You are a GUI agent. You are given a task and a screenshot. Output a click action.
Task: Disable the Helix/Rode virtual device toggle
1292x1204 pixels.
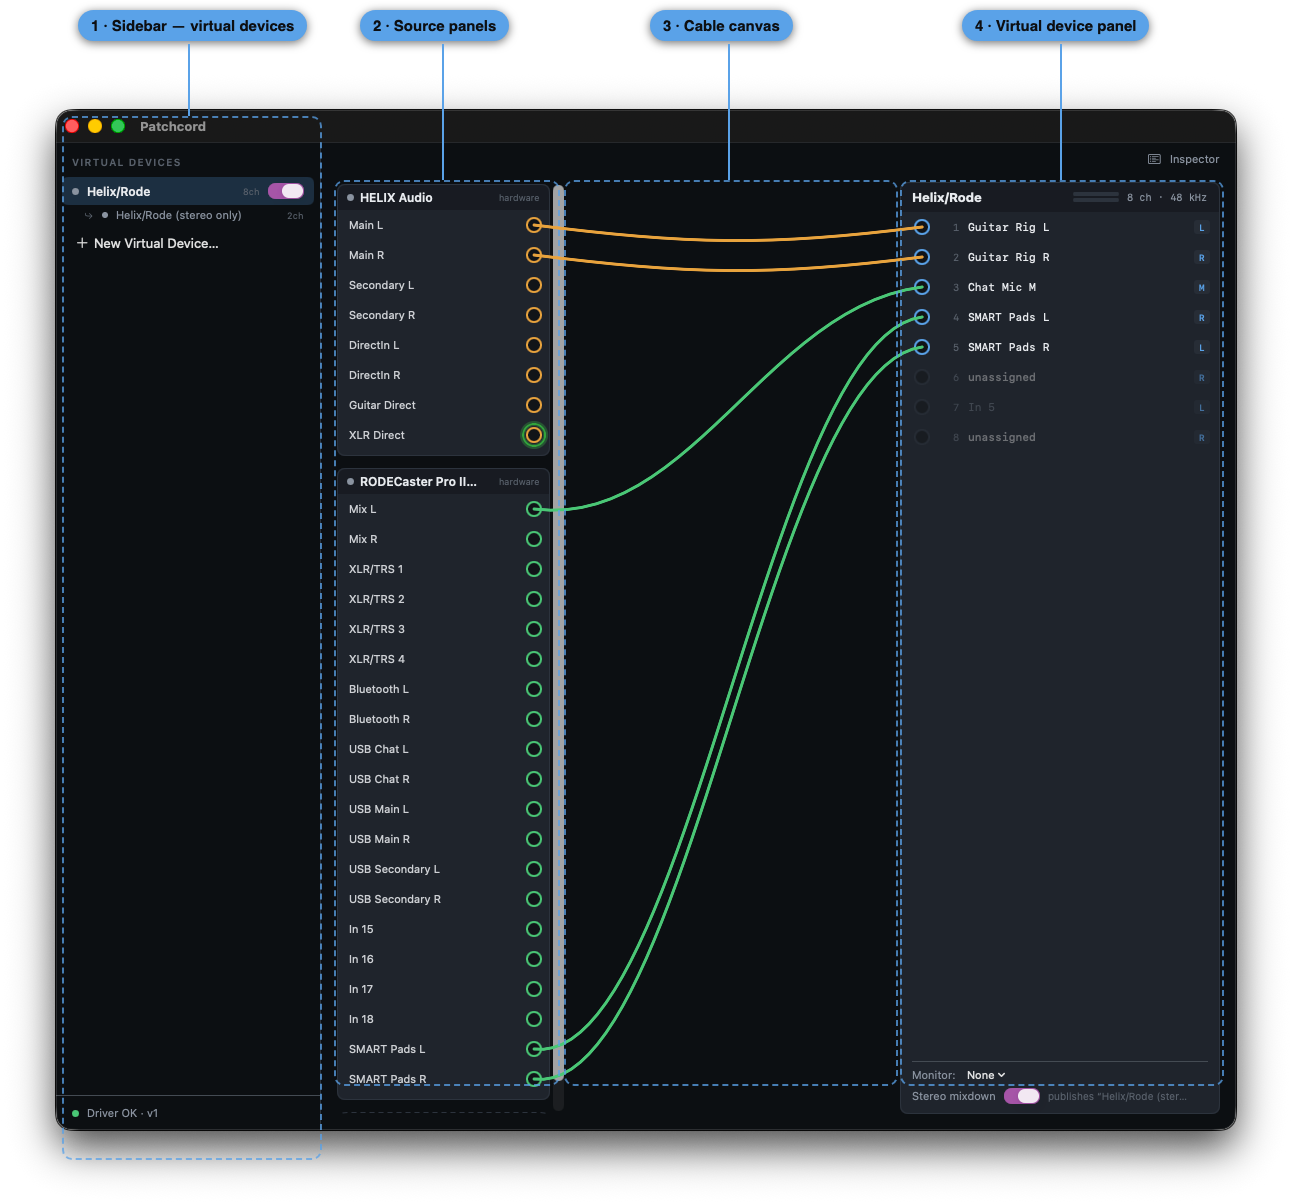286,191
